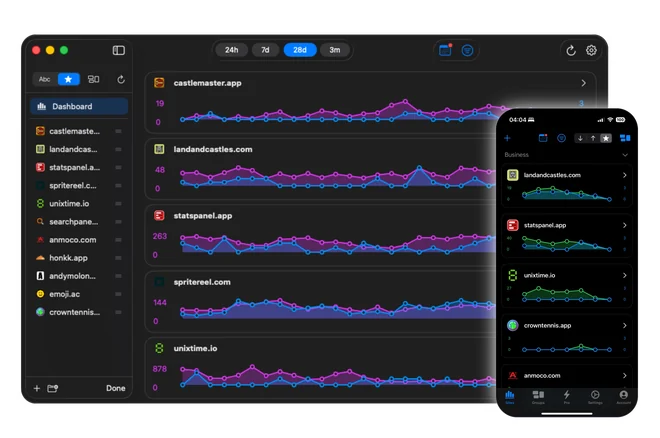Click the drag handle beside emoji.ac
The image size is (660, 438).
[x=118, y=294]
